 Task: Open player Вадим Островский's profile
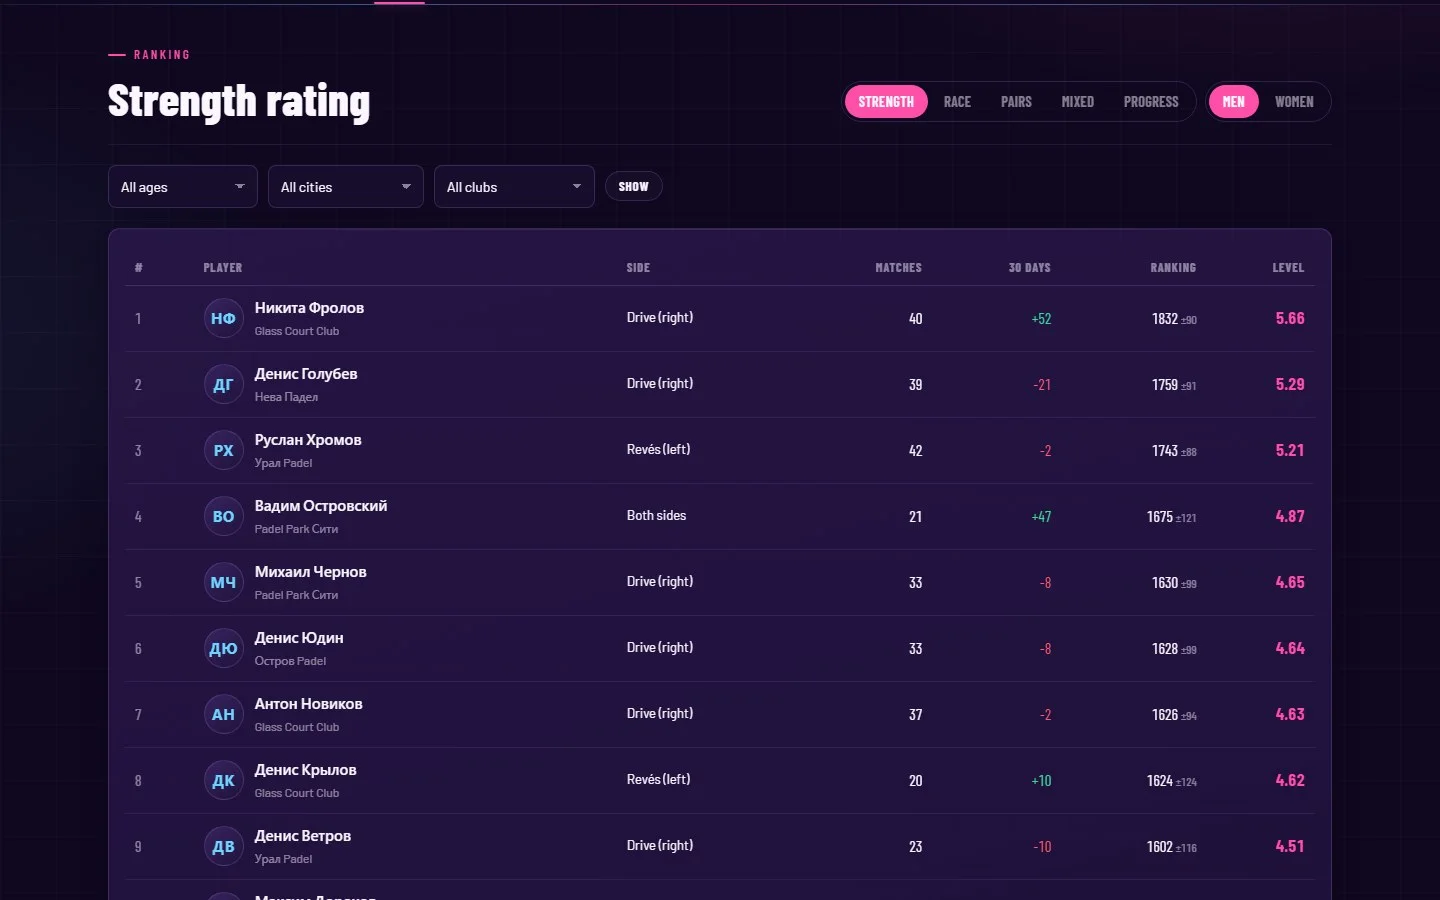pos(321,506)
